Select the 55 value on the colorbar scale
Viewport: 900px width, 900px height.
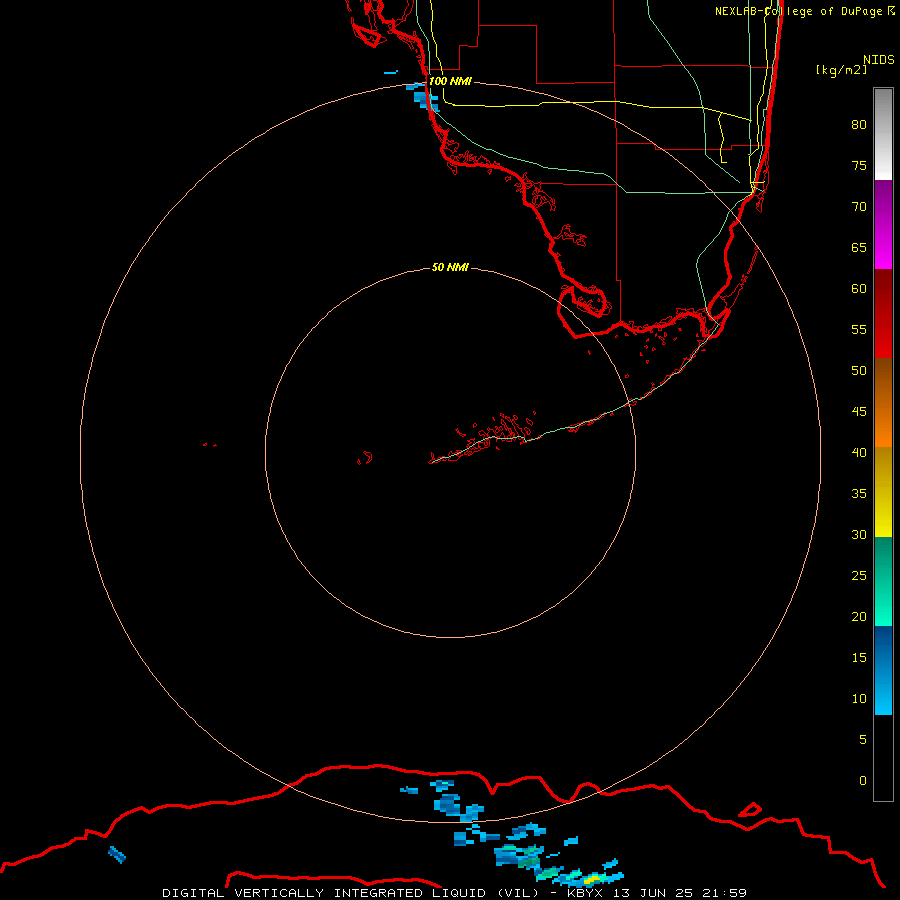pos(859,329)
